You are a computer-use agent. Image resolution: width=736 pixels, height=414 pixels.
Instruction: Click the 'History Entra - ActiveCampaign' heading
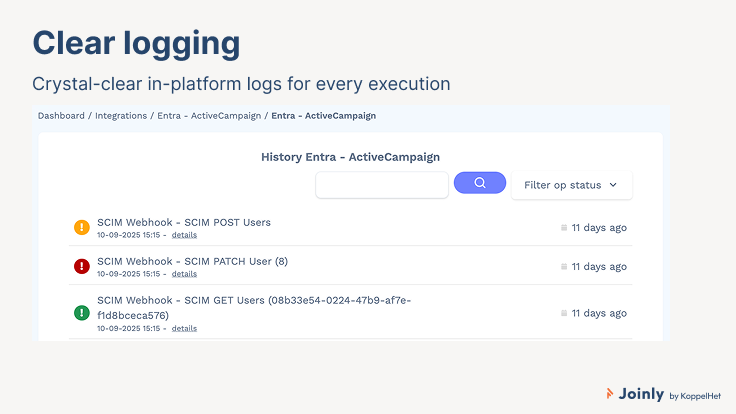[350, 157]
